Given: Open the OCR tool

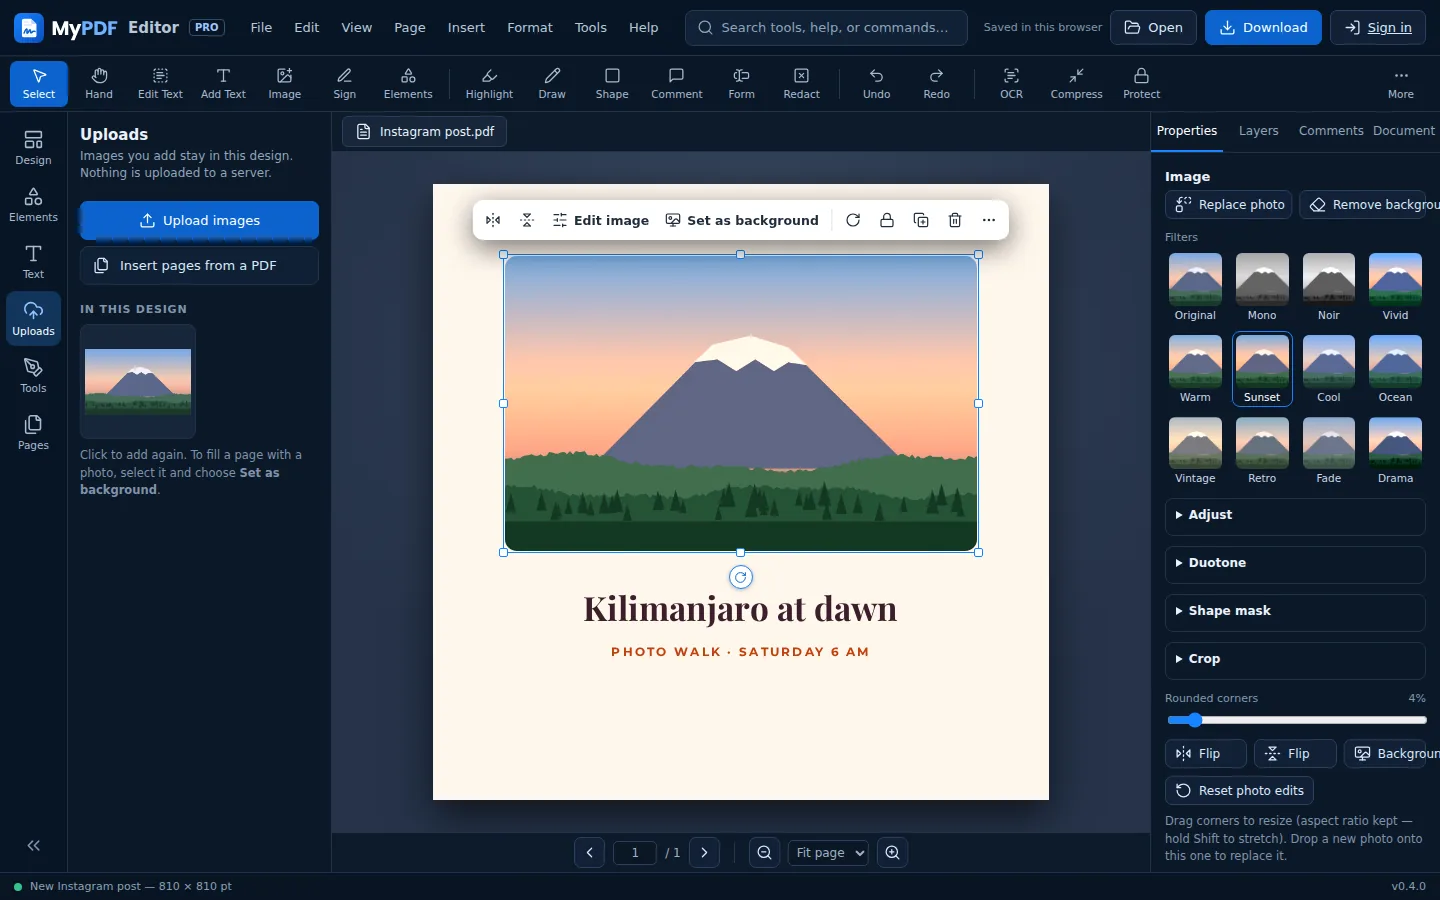Looking at the screenshot, I should (1011, 84).
